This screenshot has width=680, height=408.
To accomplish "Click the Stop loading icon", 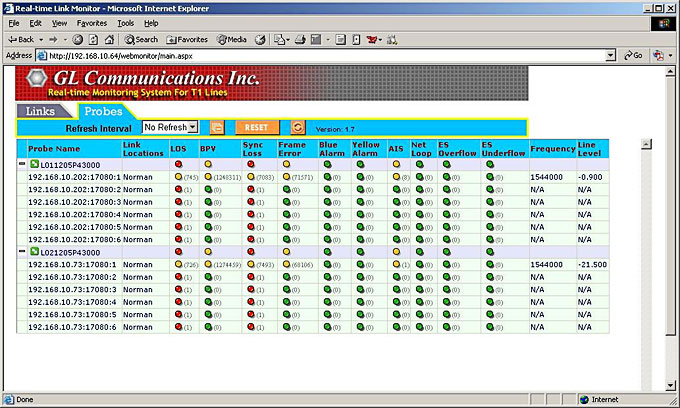I will pyautogui.click(x=78, y=40).
